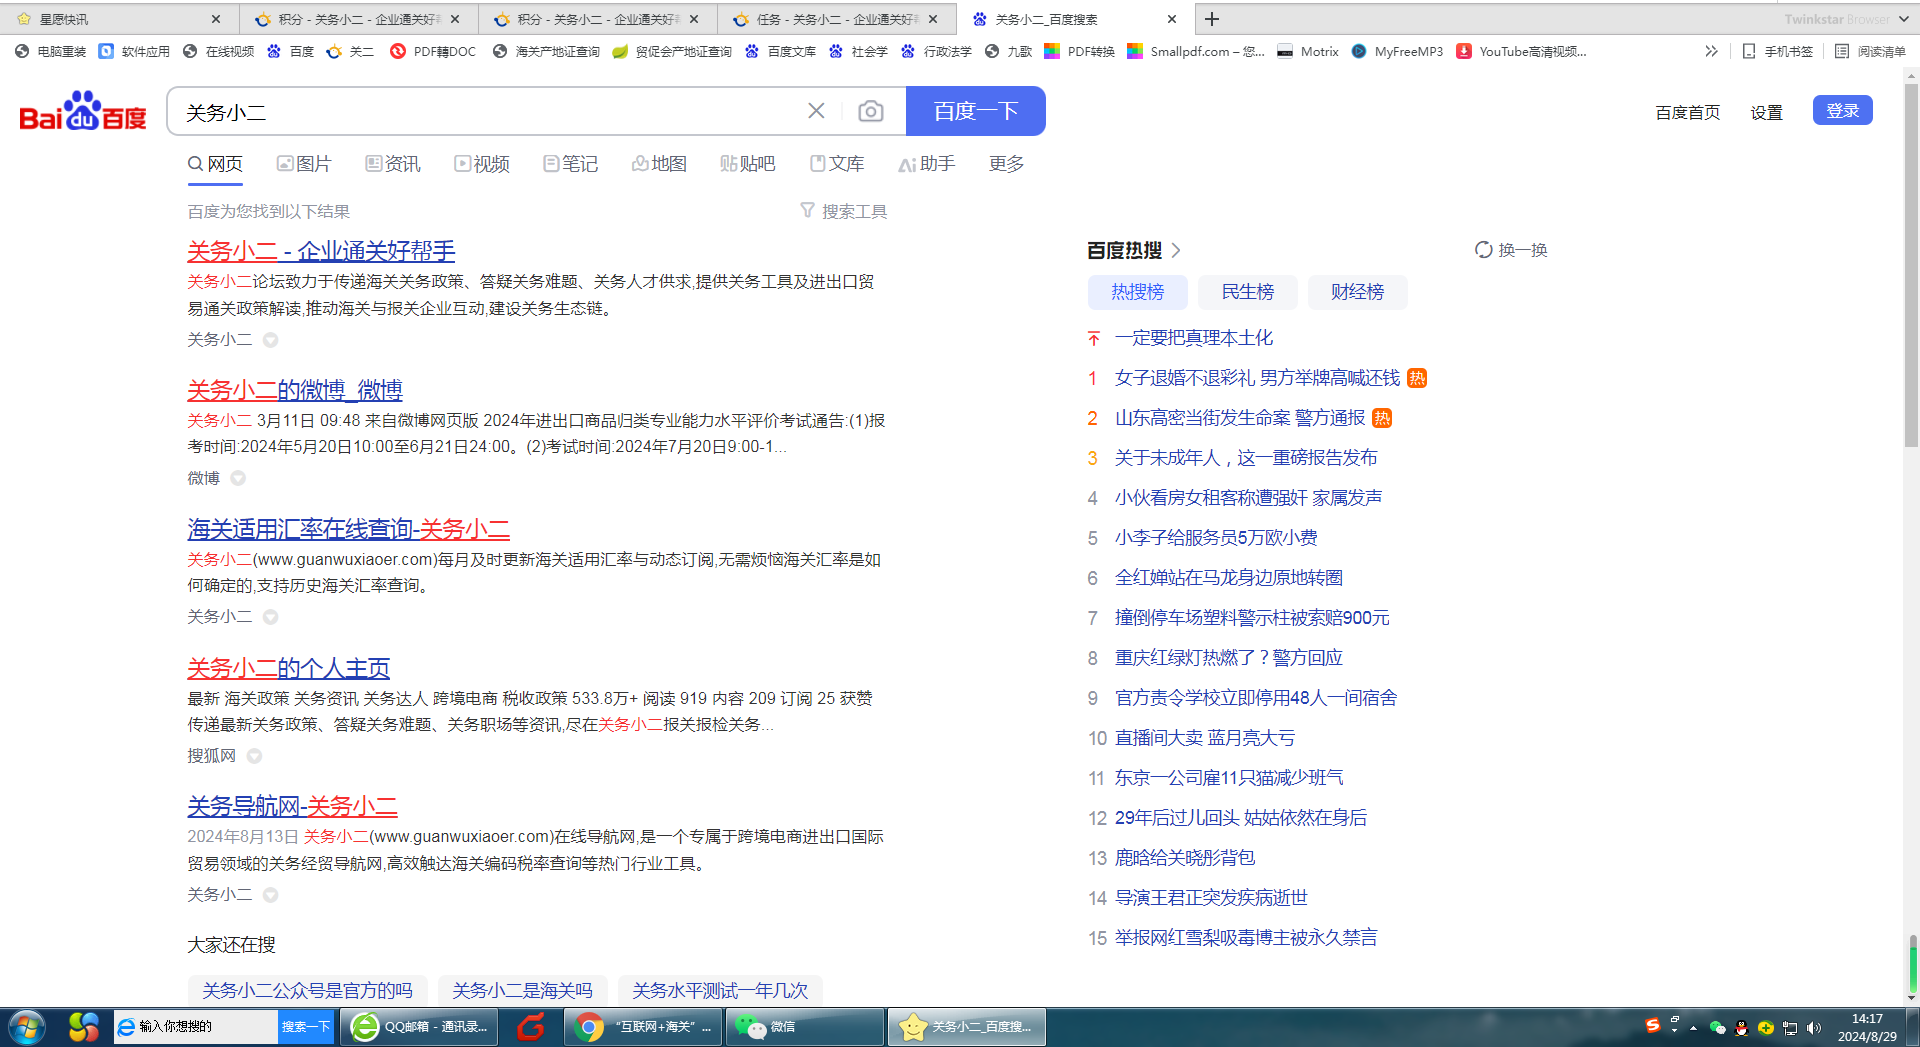Open bookmark 电脑重装
The width and height of the screenshot is (1920, 1047).
[51, 51]
